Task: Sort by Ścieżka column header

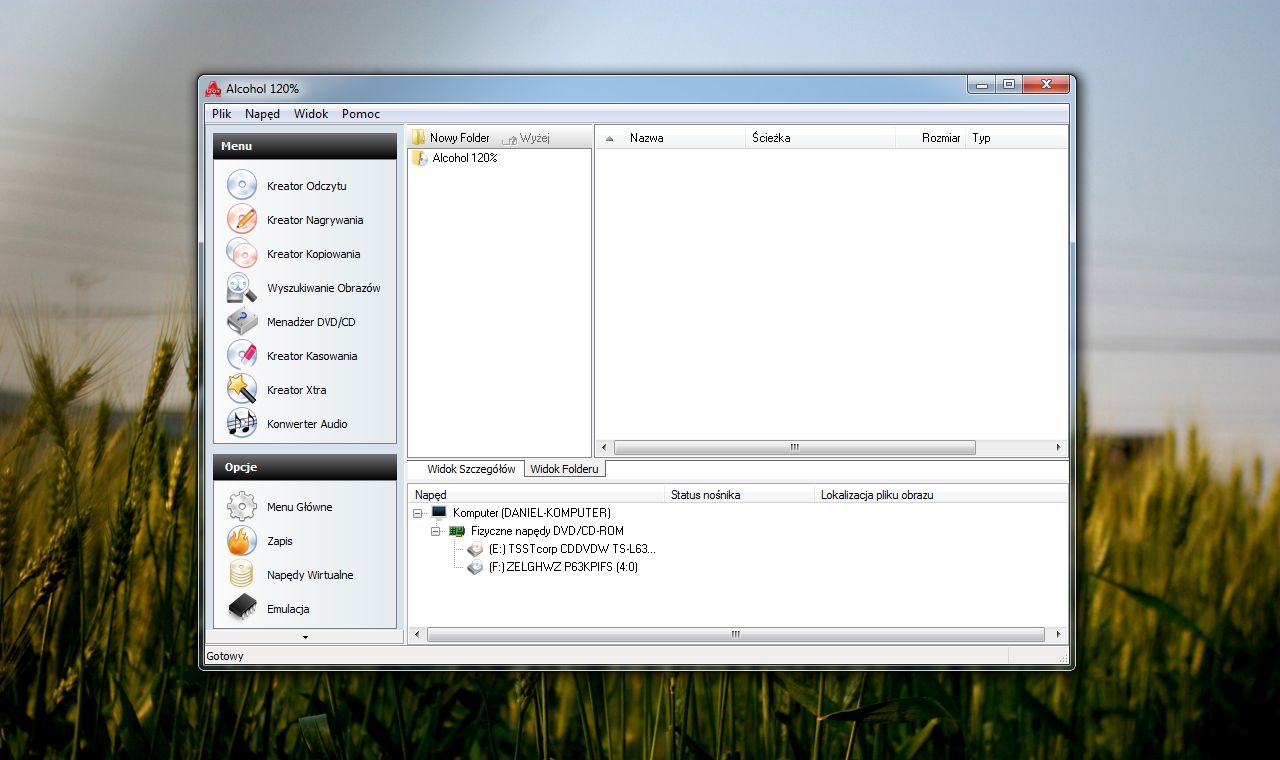Action: (820, 138)
